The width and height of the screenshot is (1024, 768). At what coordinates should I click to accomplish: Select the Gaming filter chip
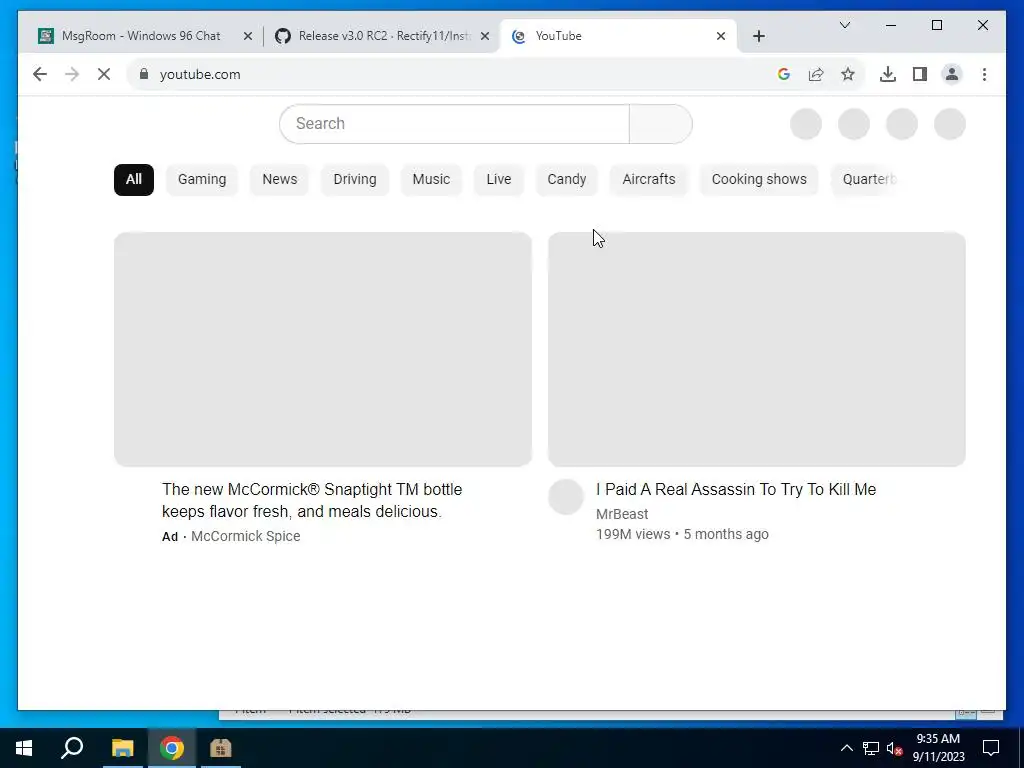pos(202,180)
